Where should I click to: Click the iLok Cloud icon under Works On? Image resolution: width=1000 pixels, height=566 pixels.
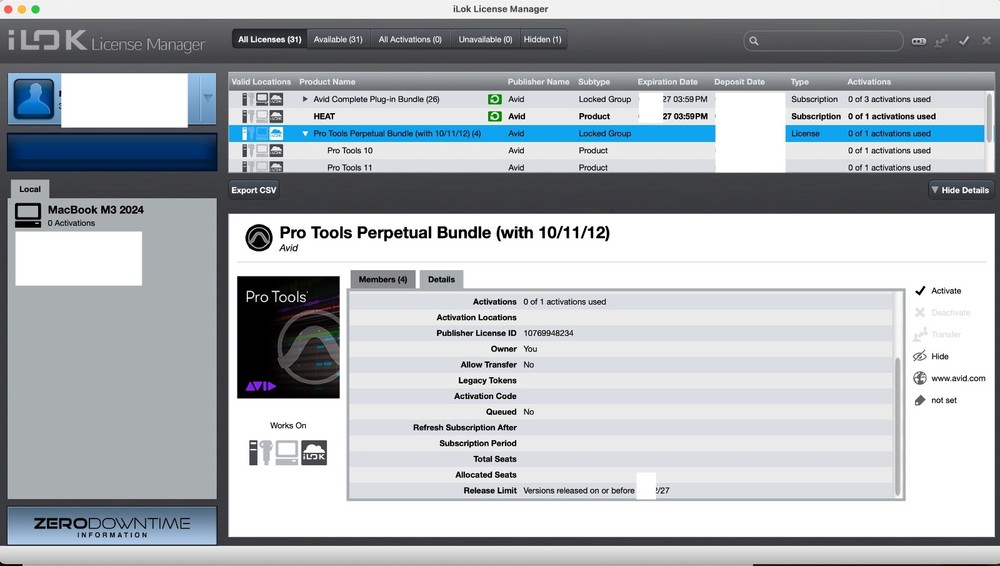tap(314, 452)
